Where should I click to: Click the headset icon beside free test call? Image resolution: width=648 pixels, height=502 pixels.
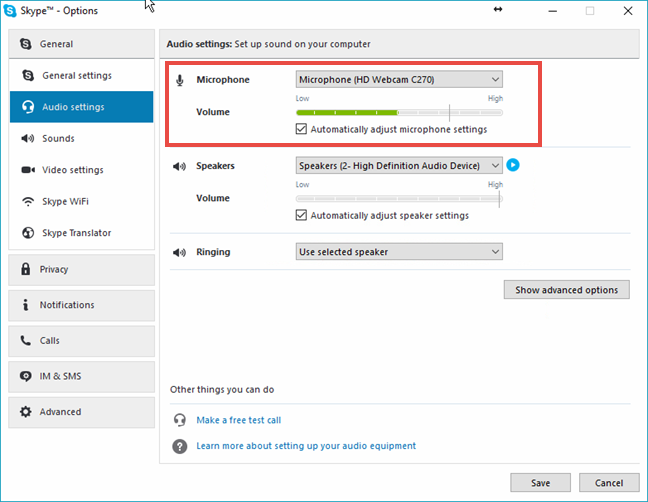[180, 420]
